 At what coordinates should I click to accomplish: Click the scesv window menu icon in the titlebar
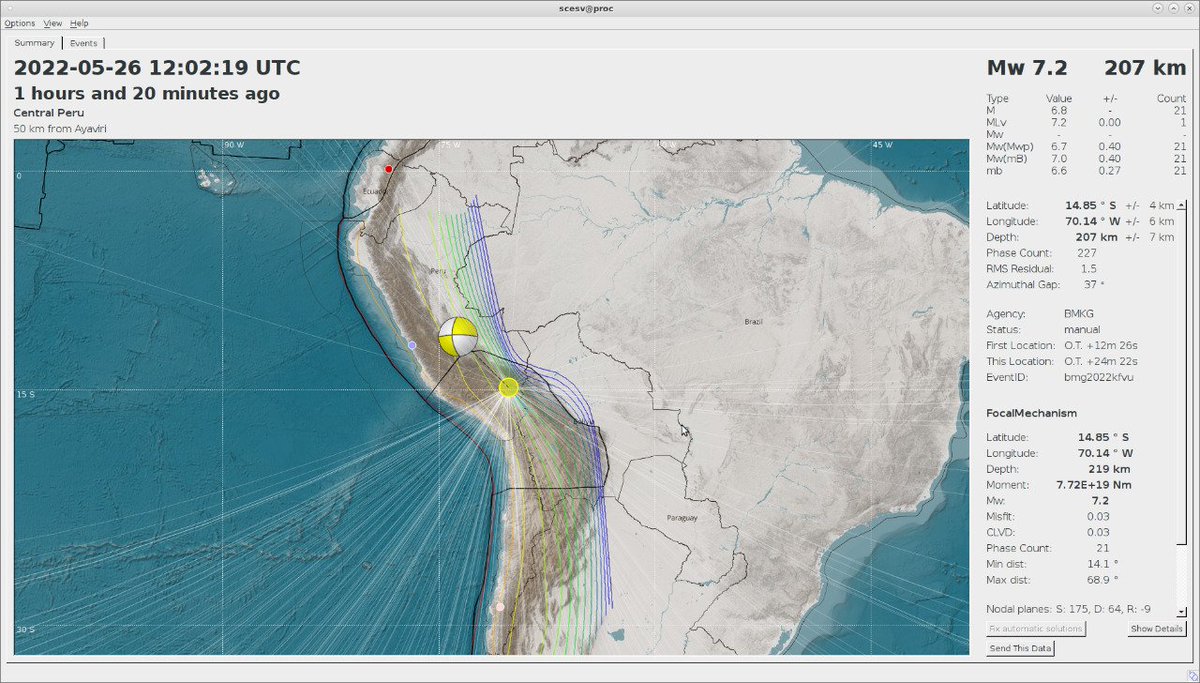pyautogui.click(x=8, y=7)
